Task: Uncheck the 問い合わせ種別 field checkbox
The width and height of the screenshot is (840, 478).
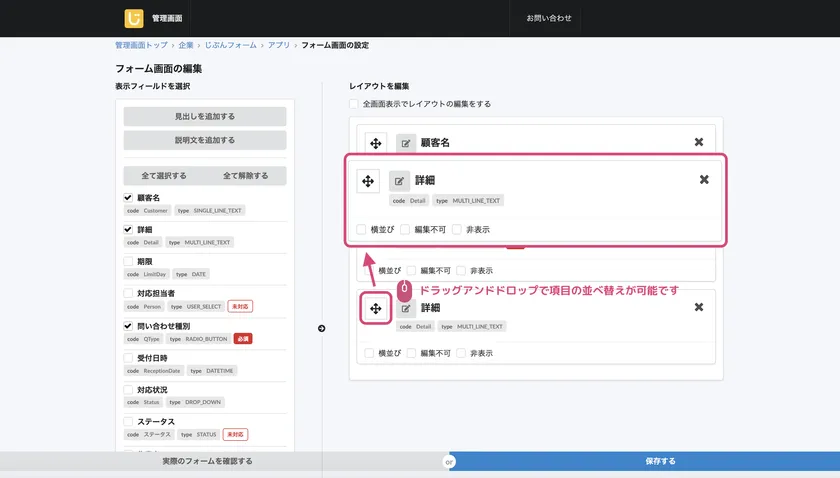Action: click(x=128, y=326)
